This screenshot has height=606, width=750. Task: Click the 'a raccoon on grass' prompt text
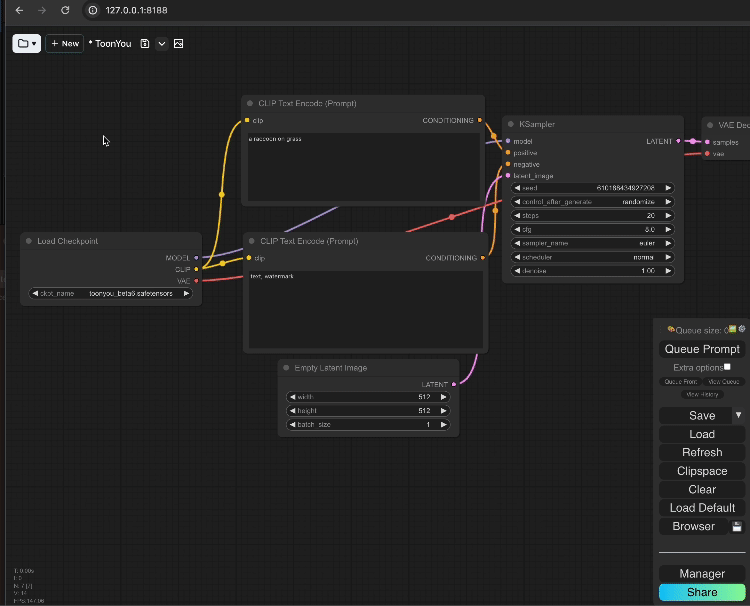pyautogui.click(x=275, y=139)
